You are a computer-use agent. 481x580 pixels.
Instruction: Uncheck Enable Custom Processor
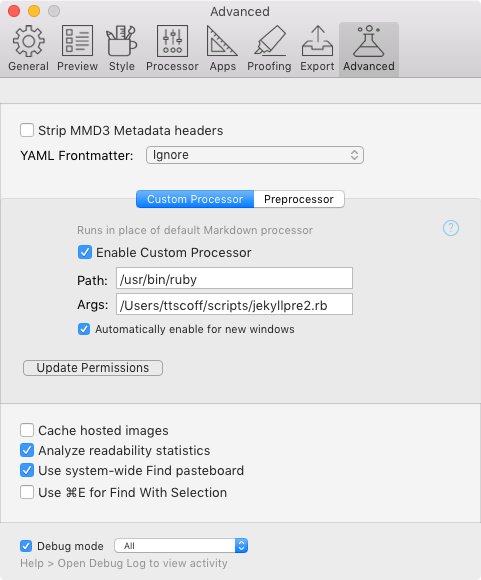(x=85, y=252)
